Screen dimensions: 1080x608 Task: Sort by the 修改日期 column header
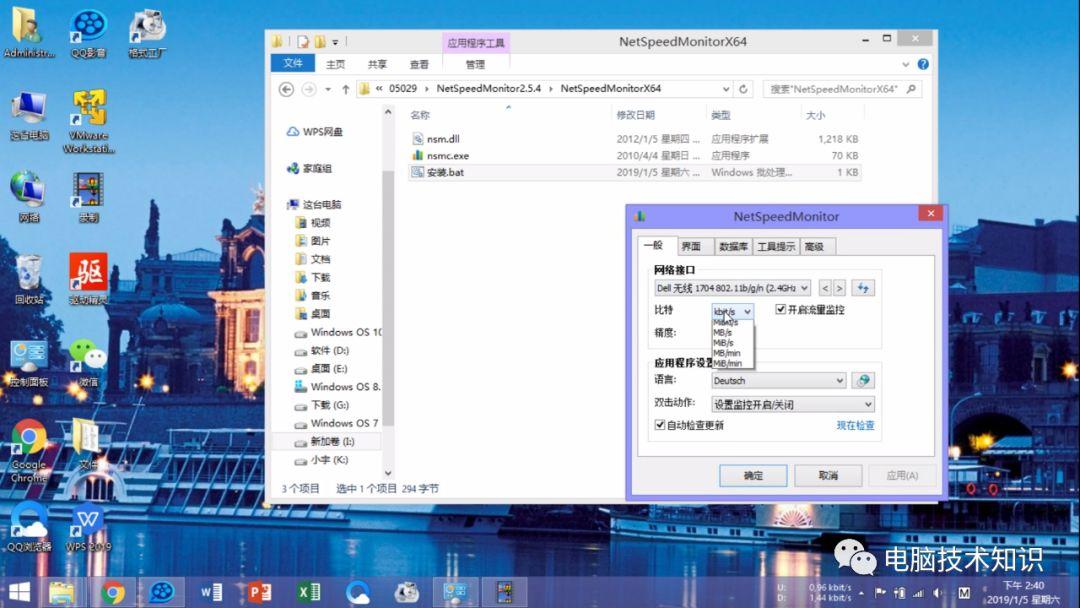[x=635, y=115]
